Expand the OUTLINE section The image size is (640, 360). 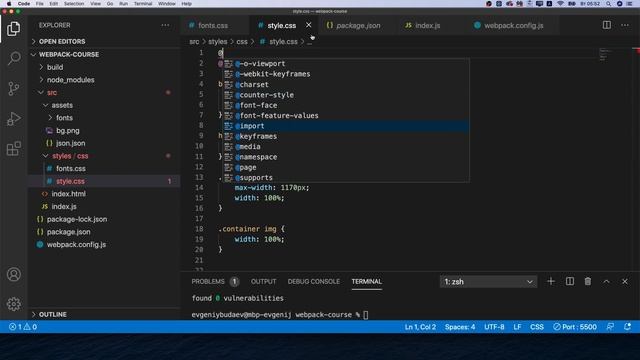tap(104, 314)
